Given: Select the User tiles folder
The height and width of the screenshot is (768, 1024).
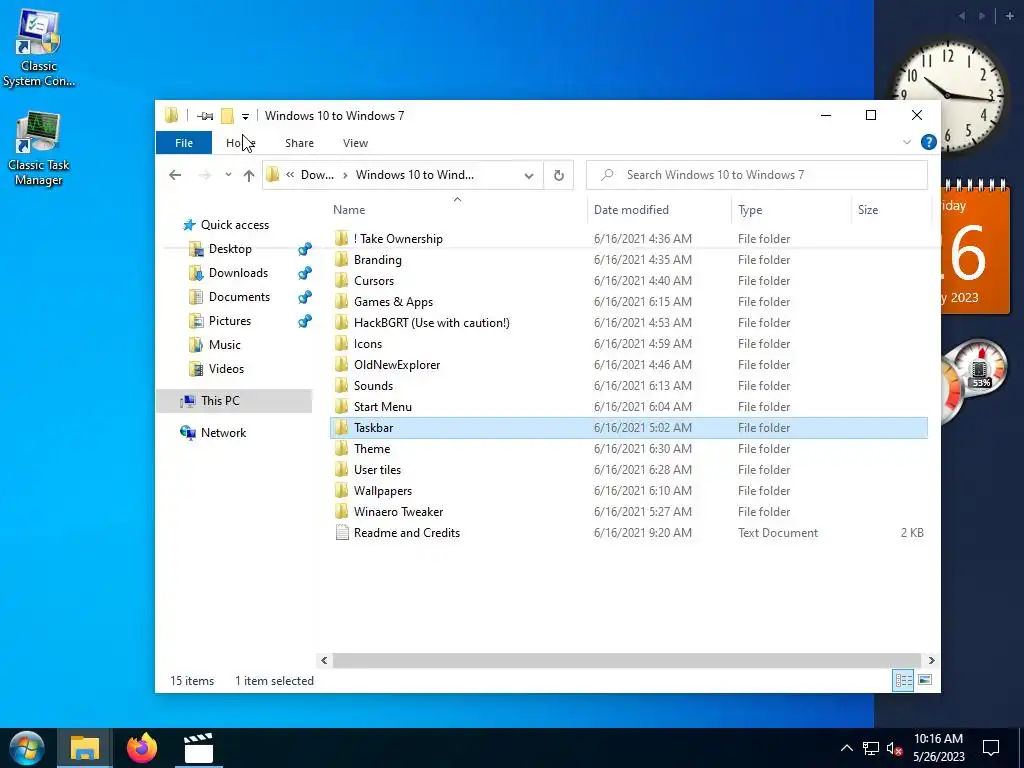Looking at the screenshot, I should (x=628, y=470).
